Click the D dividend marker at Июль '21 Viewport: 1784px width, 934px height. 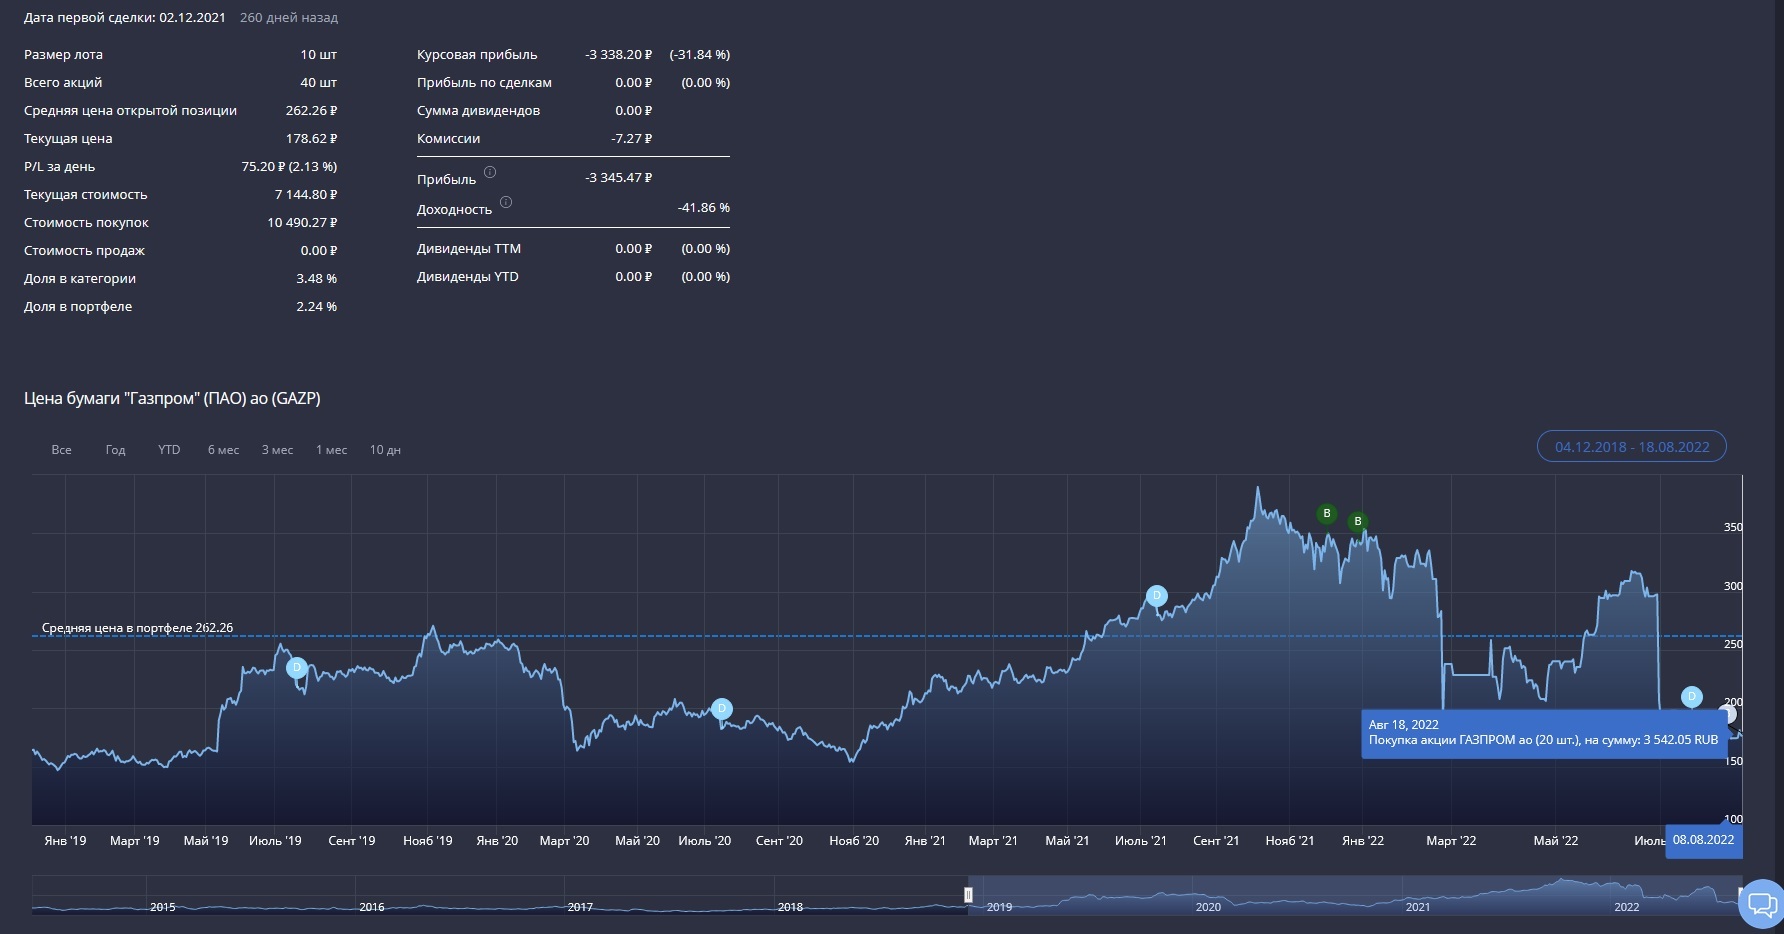tap(1157, 596)
